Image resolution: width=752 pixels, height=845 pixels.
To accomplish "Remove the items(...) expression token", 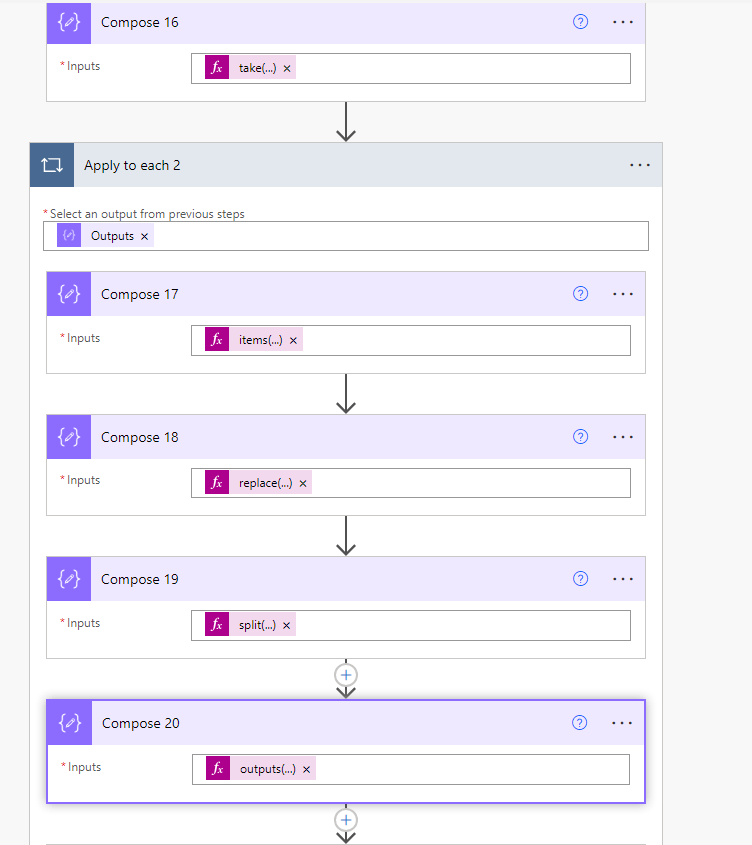I will coord(292,339).
